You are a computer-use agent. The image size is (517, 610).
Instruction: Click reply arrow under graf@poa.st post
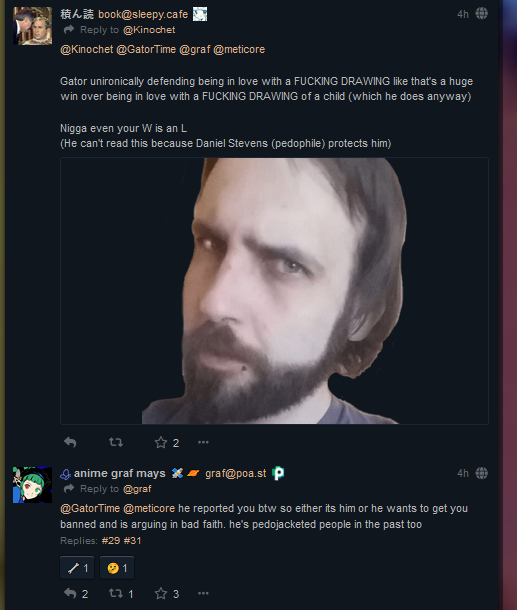click(x=70, y=593)
